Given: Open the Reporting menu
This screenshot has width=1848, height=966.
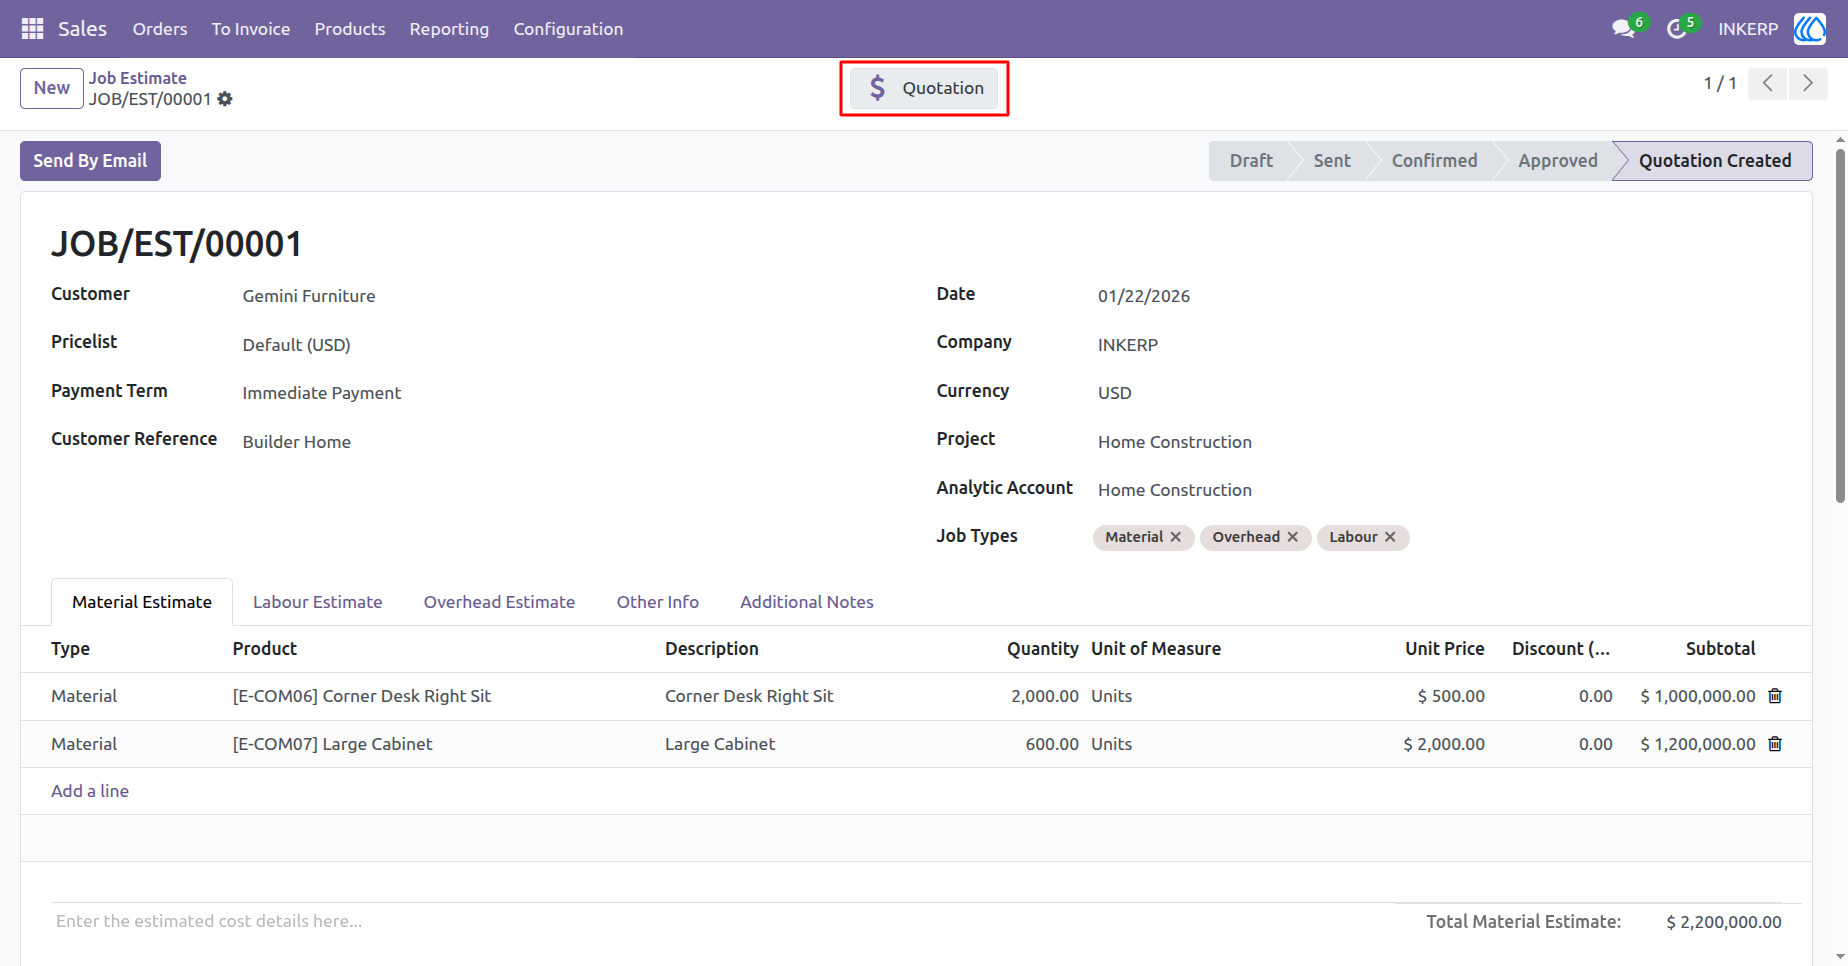Looking at the screenshot, I should tap(449, 29).
